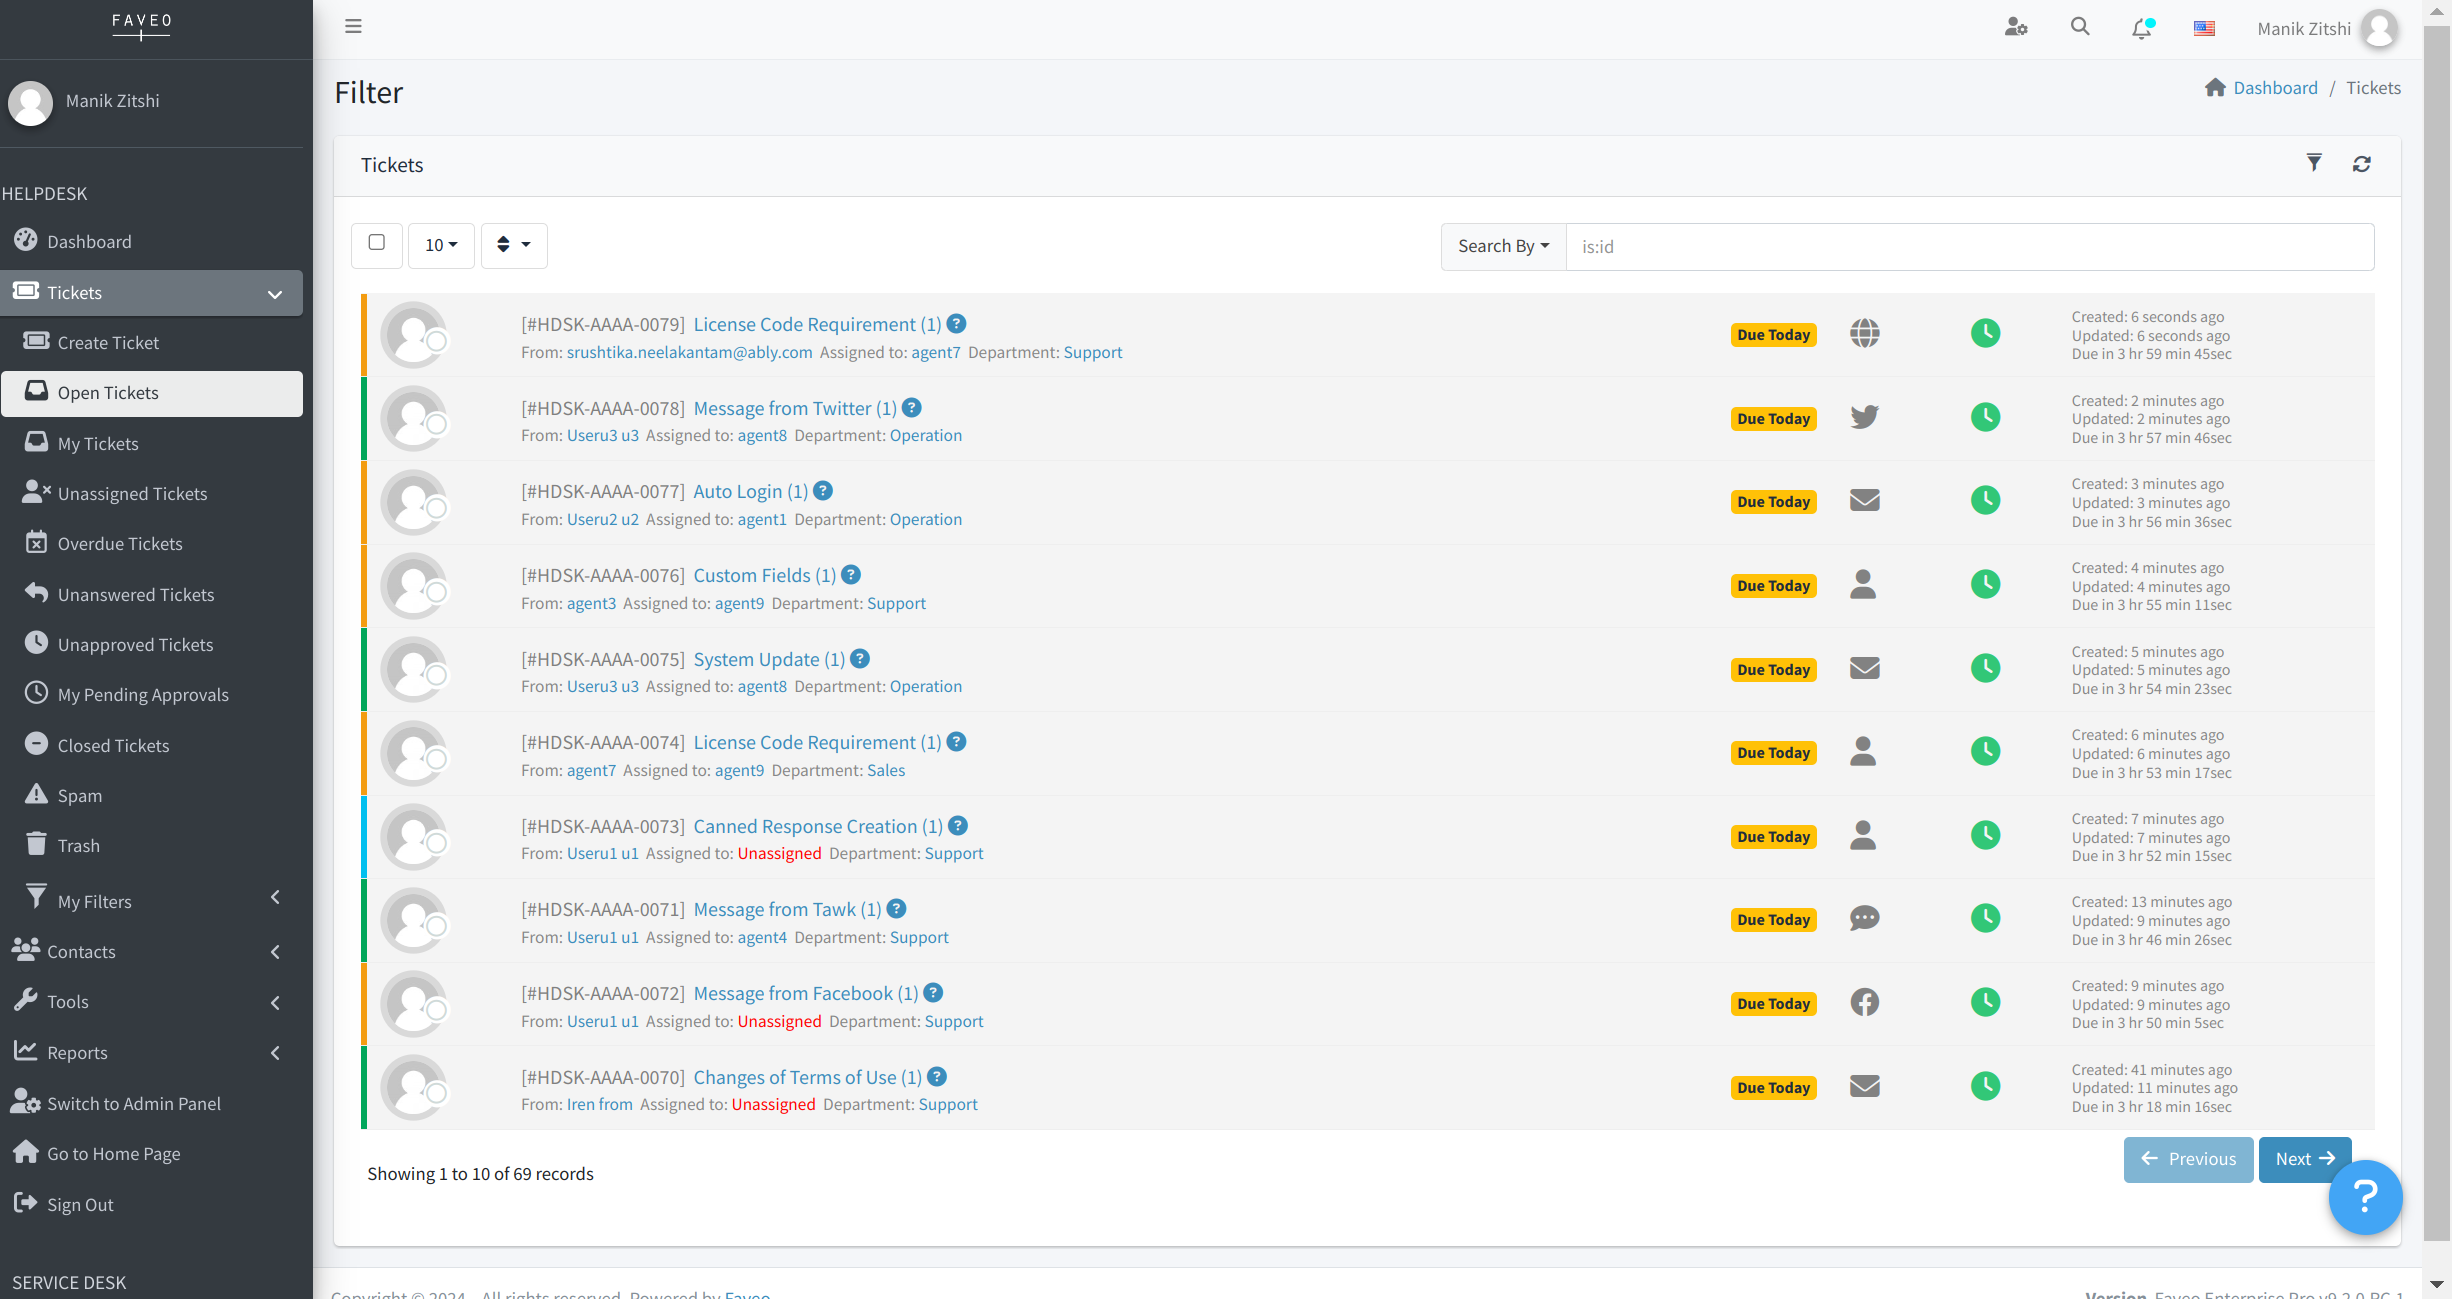The image size is (2452, 1299).
Task: Click the green clock icon on ticket 0075
Action: (1985, 668)
